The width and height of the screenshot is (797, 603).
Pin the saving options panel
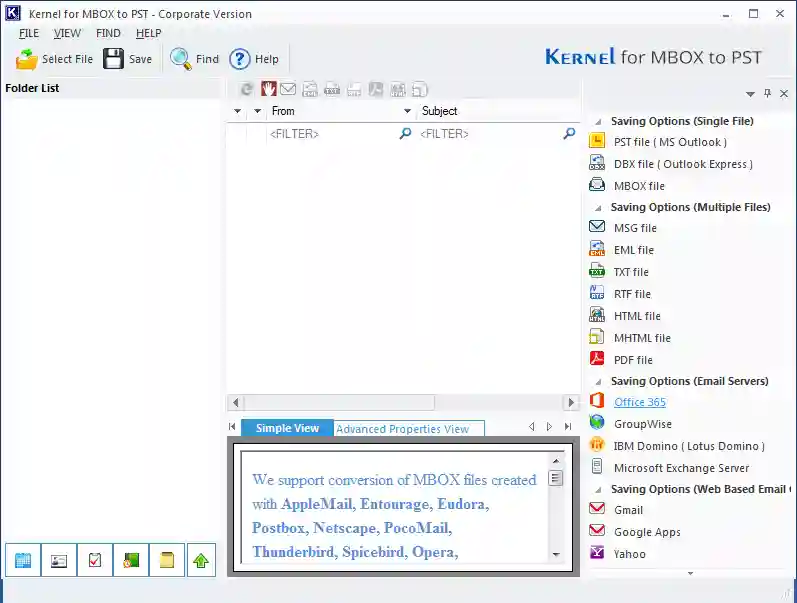[768, 94]
